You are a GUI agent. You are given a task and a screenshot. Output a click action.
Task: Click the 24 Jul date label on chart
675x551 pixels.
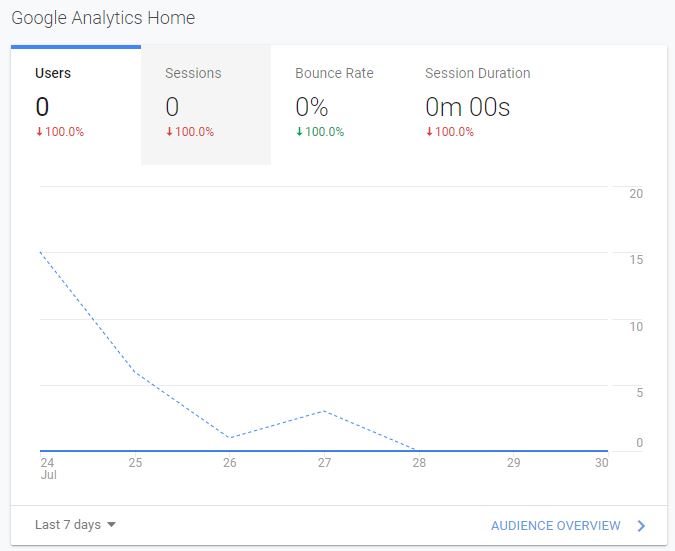[x=48, y=468]
